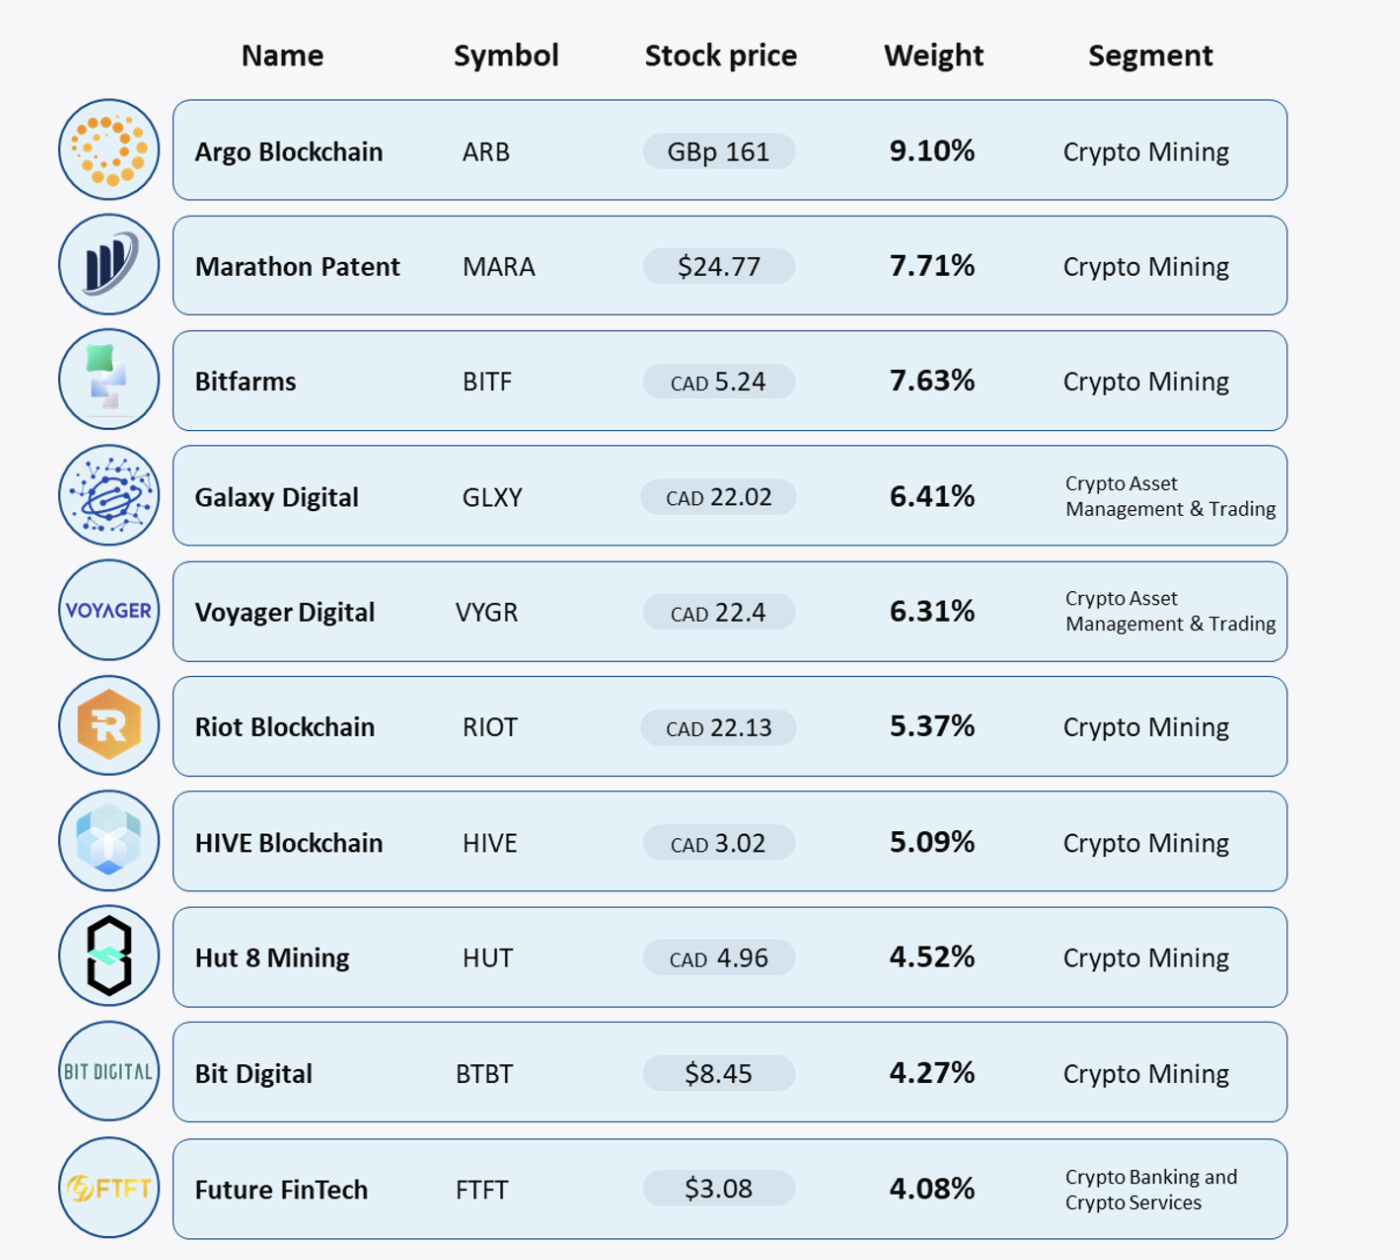The height and width of the screenshot is (1260, 1400).
Task: Click the FTFT ticker symbol
Action: point(482,1190)
